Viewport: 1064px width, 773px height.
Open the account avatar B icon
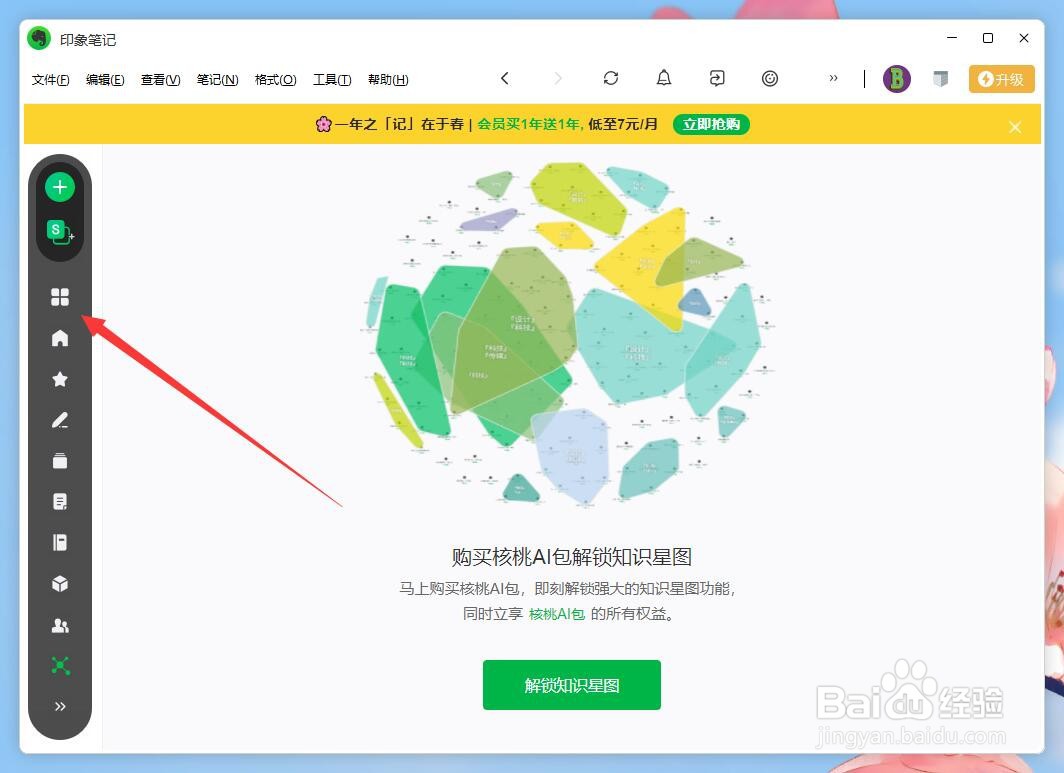click(x=896, y=79)
